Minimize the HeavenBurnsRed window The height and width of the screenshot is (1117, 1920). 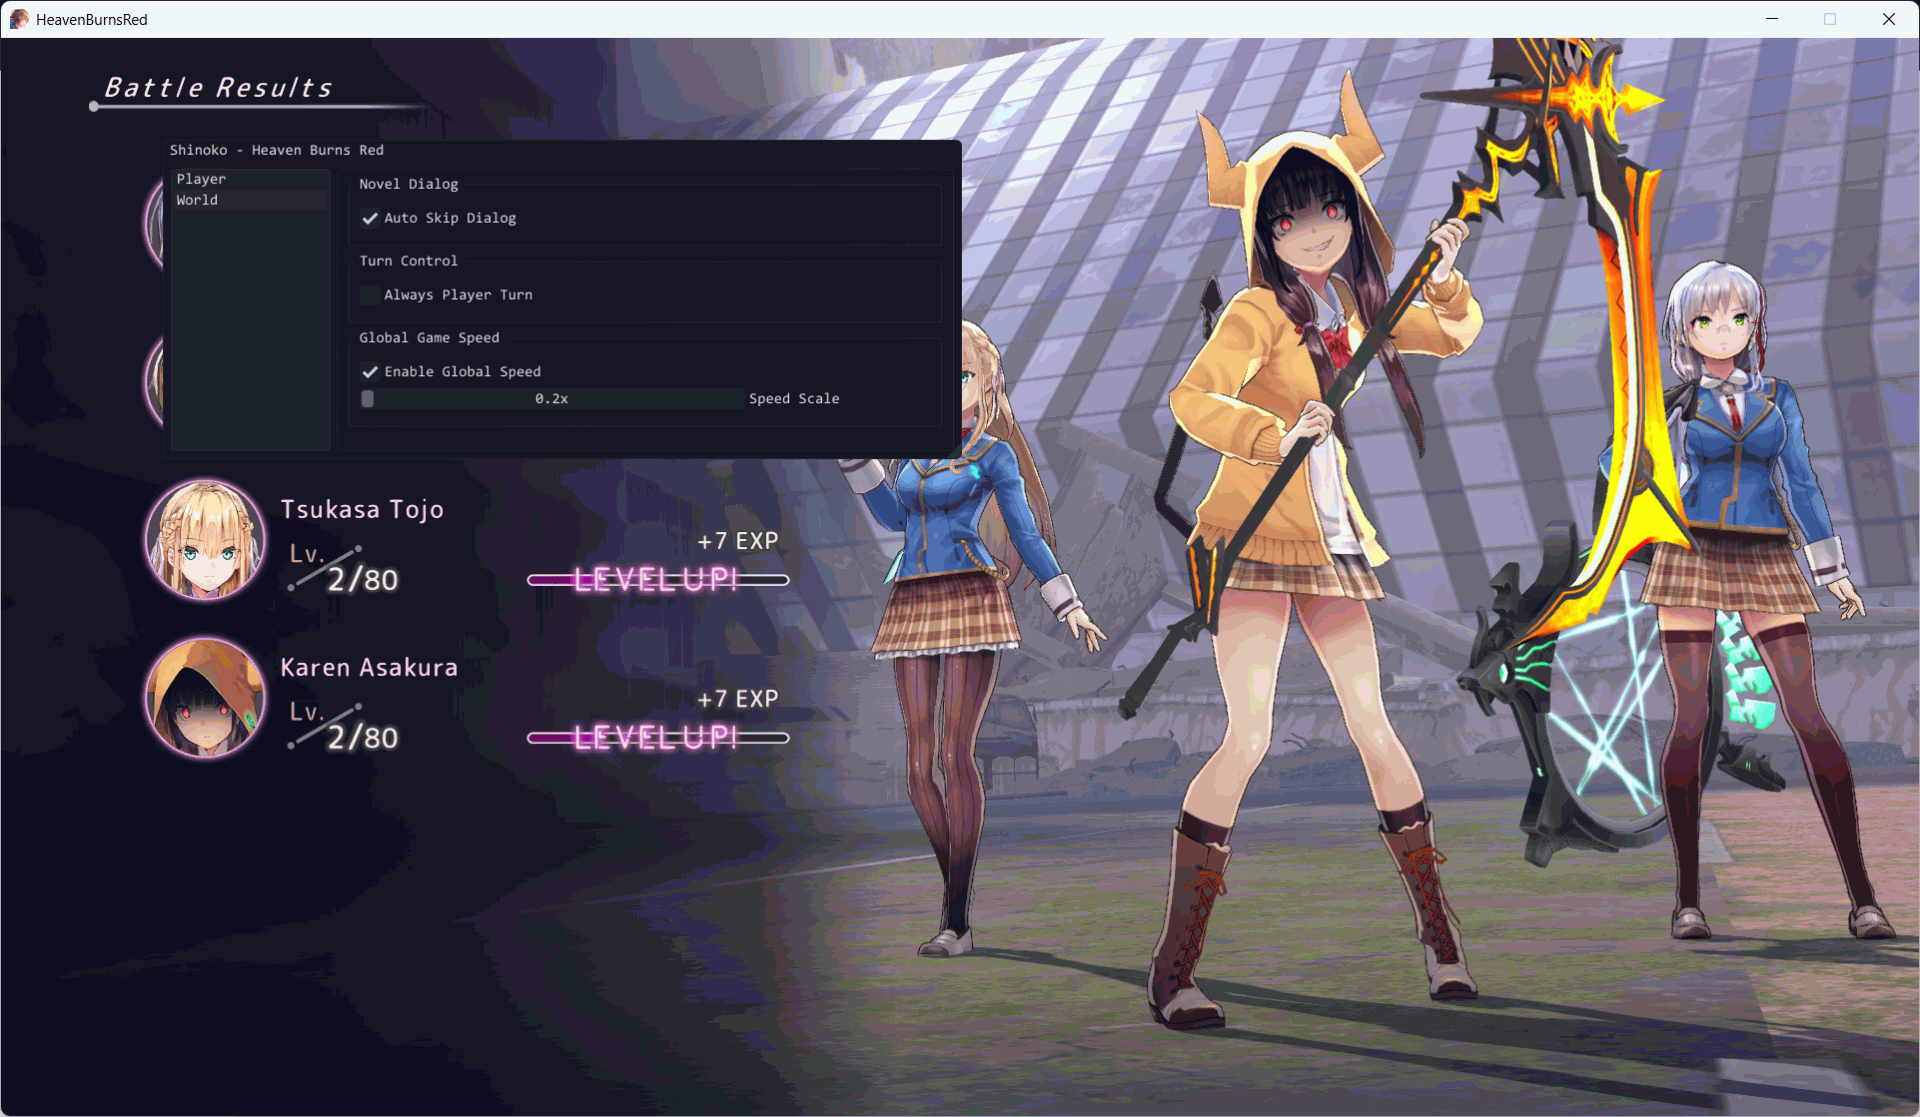pyautogui.click(x=1772, y=19)
